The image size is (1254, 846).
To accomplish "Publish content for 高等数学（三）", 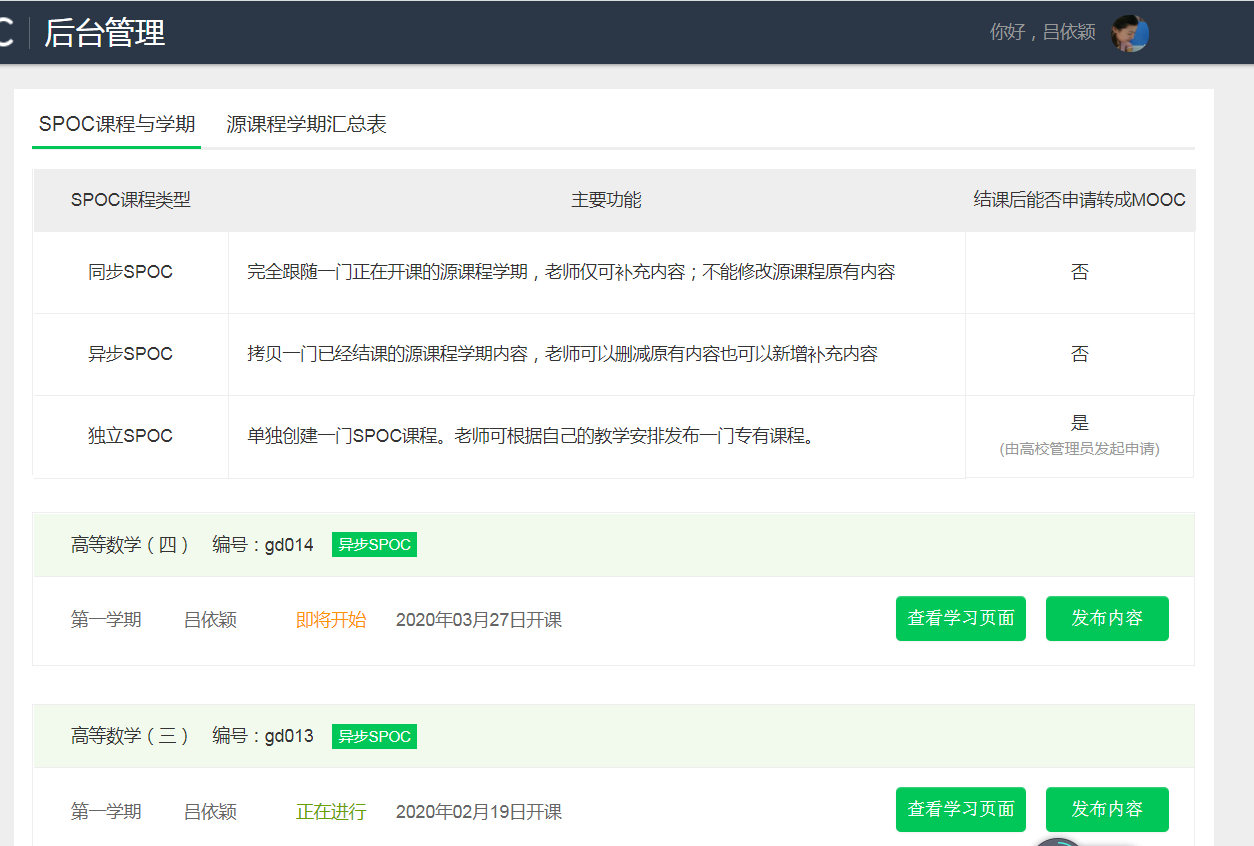I will pos(1106,809).
